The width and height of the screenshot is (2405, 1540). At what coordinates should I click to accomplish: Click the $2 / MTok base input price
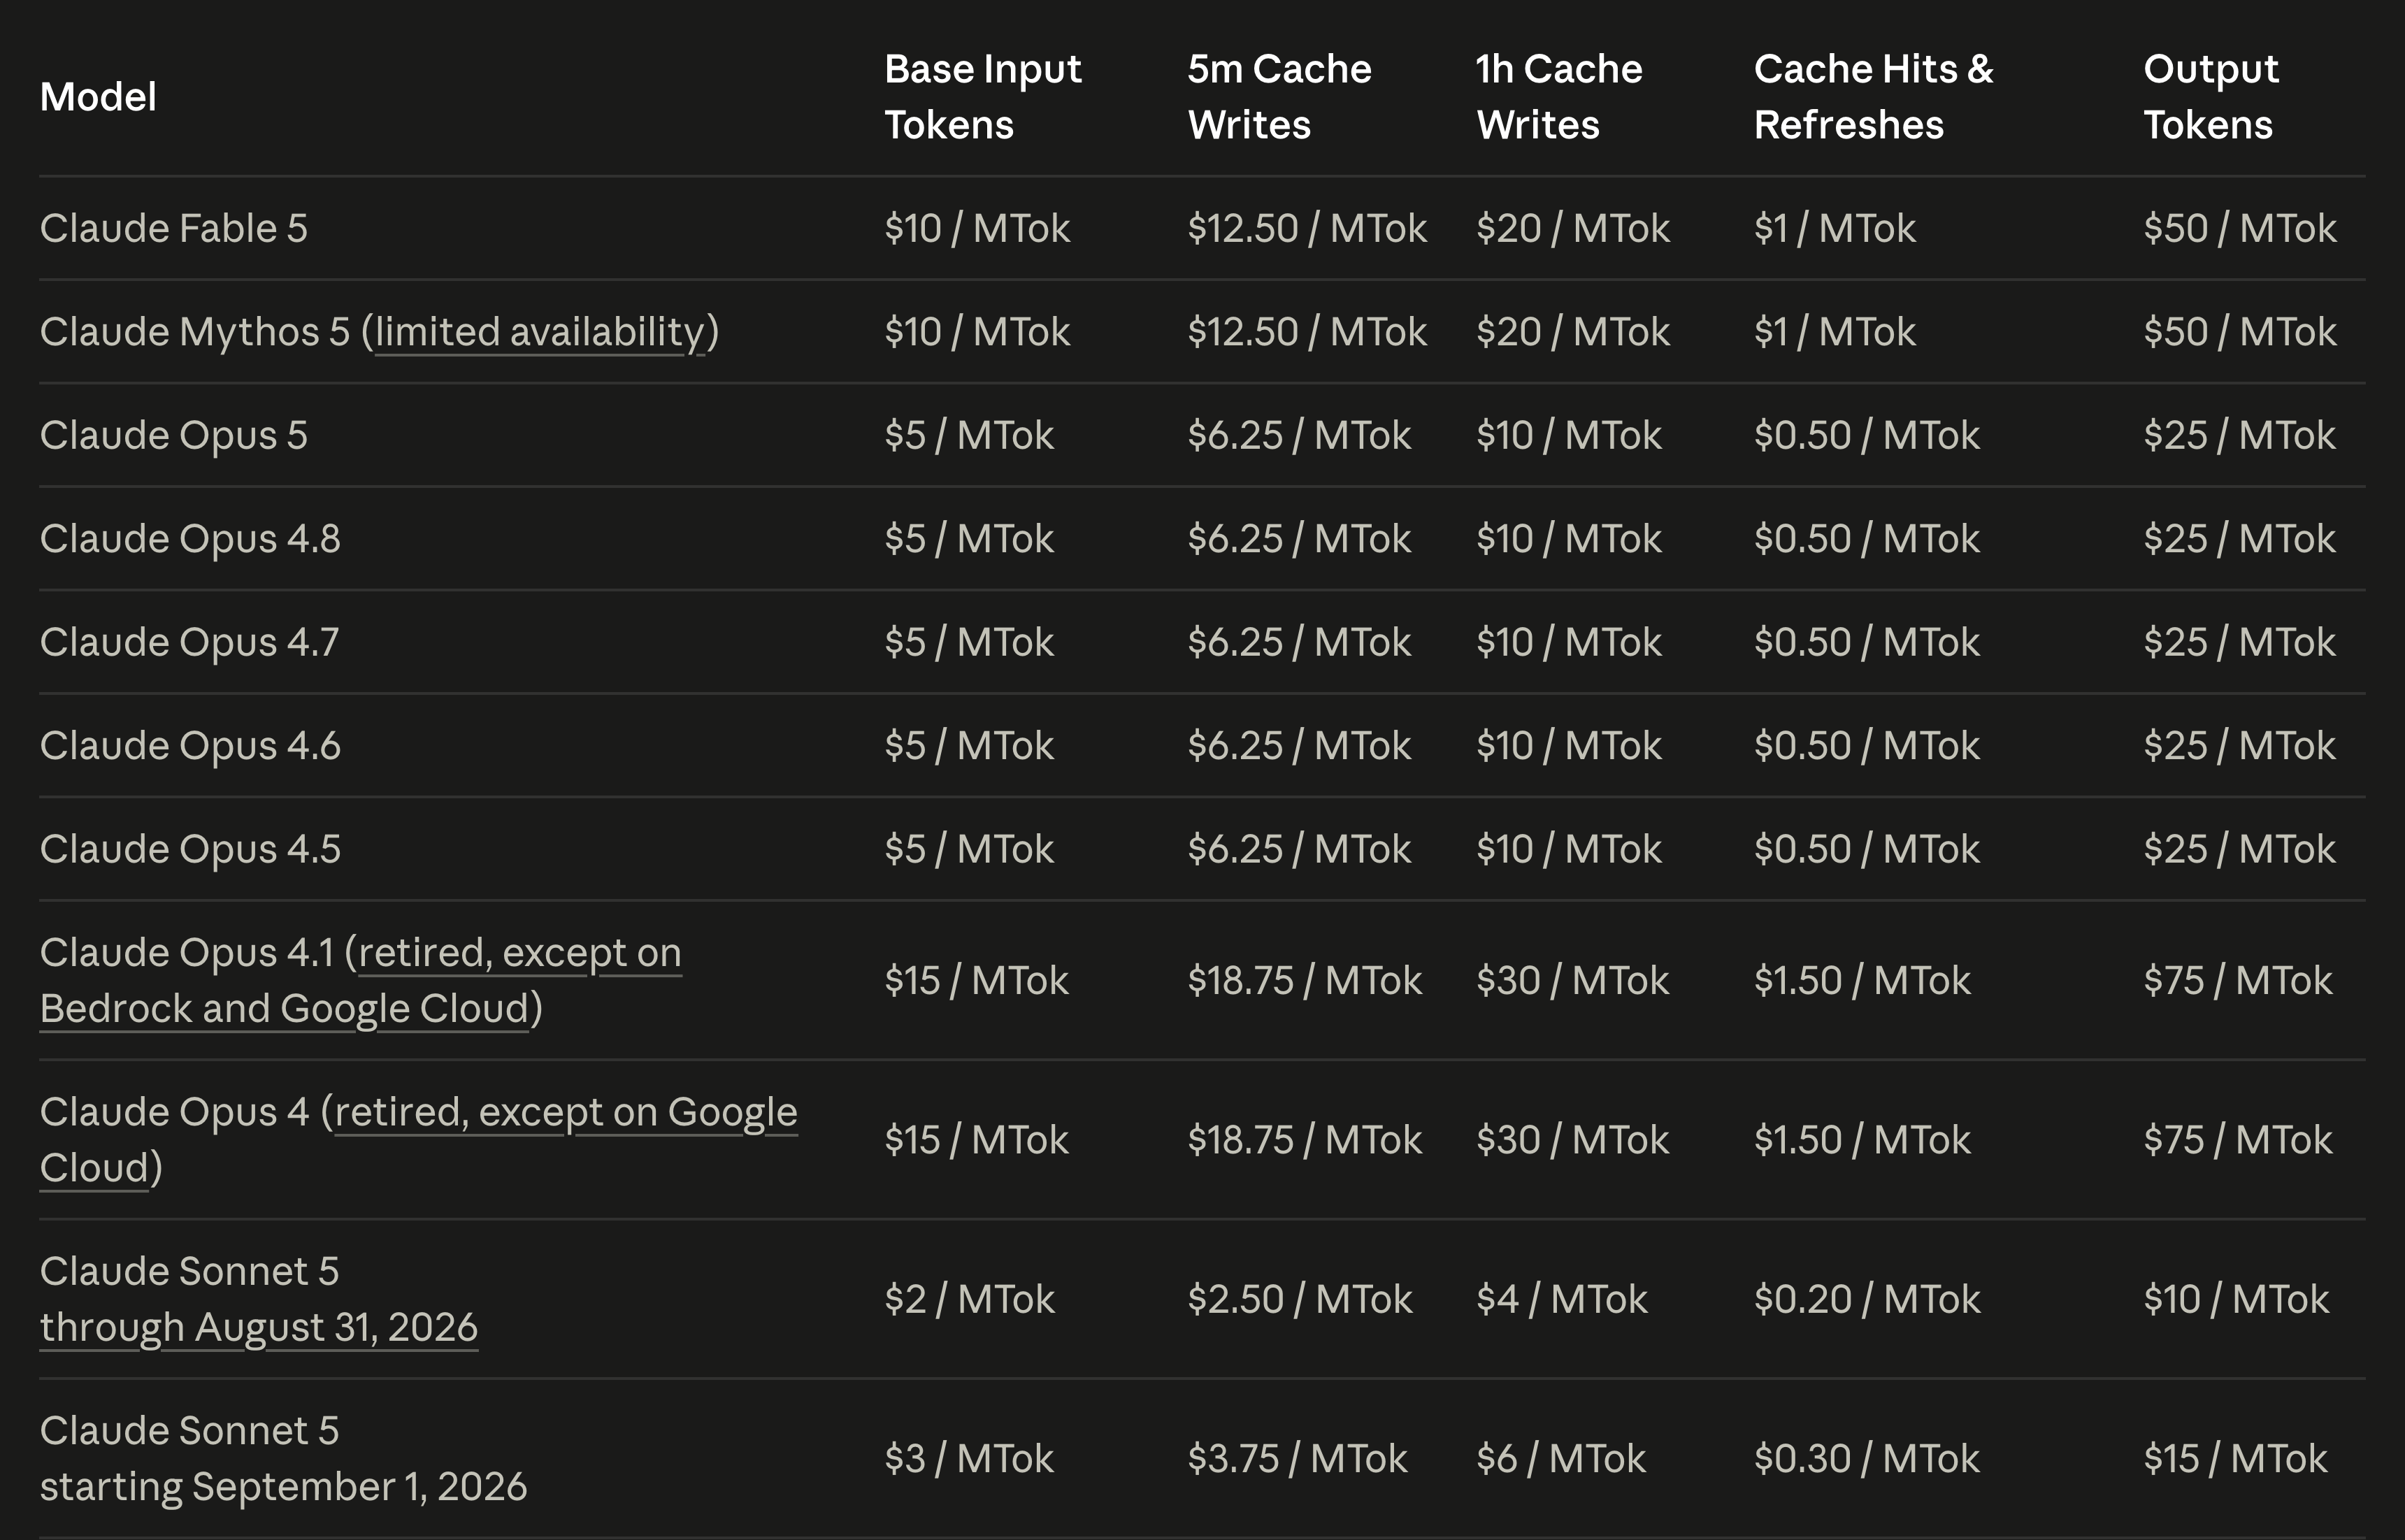pos(969,1299)
